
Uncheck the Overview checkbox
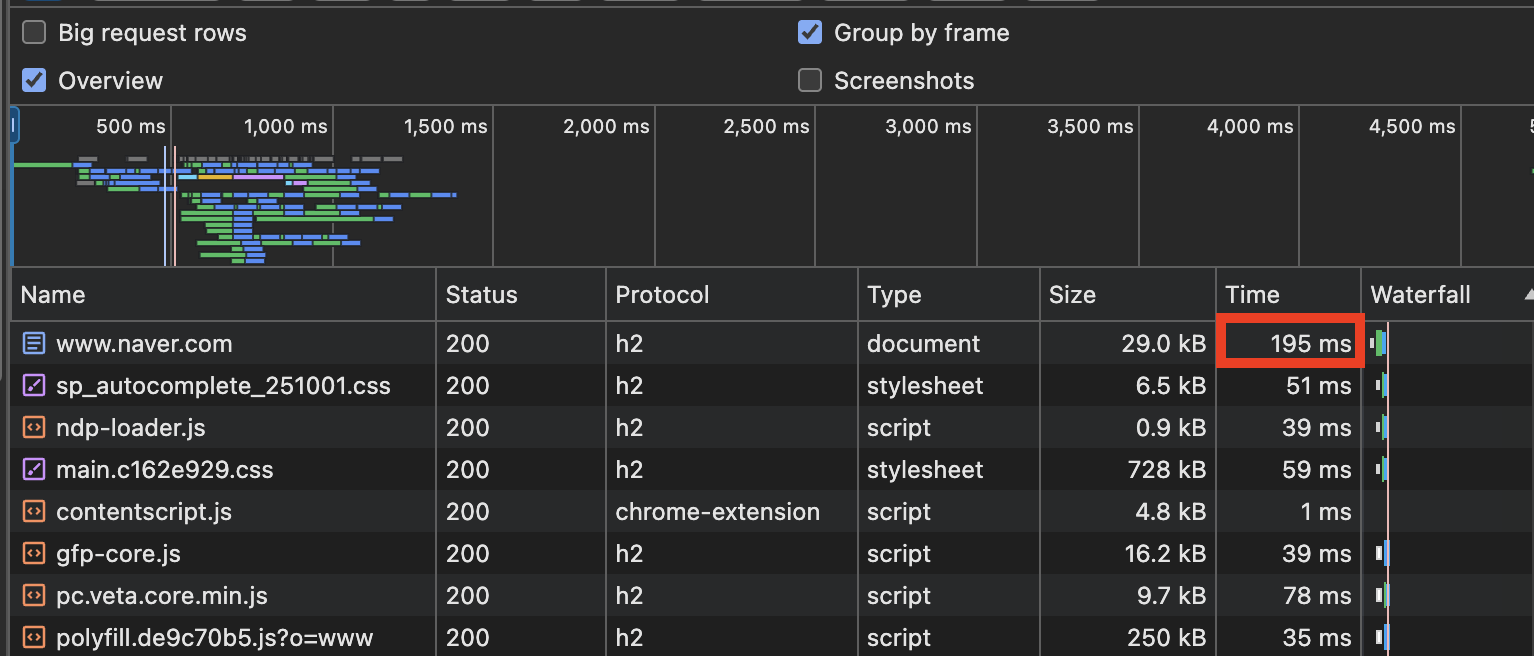click(34, 81)
